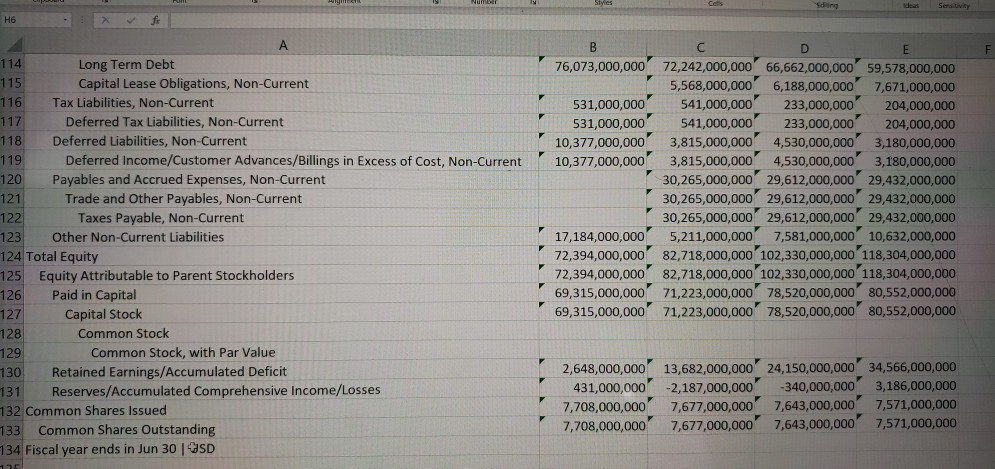The image size is (995, 469).
Task: Click Paid in Capital value 78,520,000,000
Action: click(810, 293)
